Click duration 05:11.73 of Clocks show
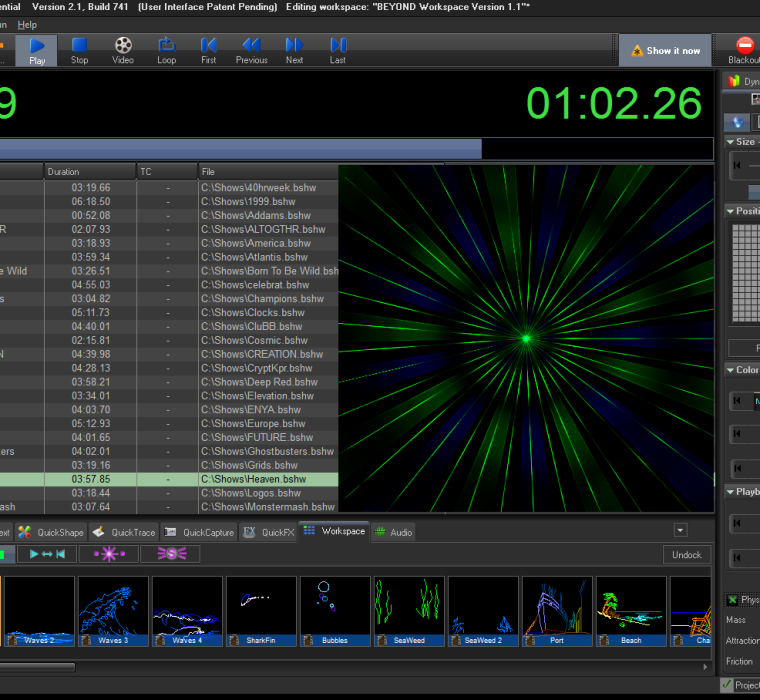 pyautogui.click(x=91, y=313)
